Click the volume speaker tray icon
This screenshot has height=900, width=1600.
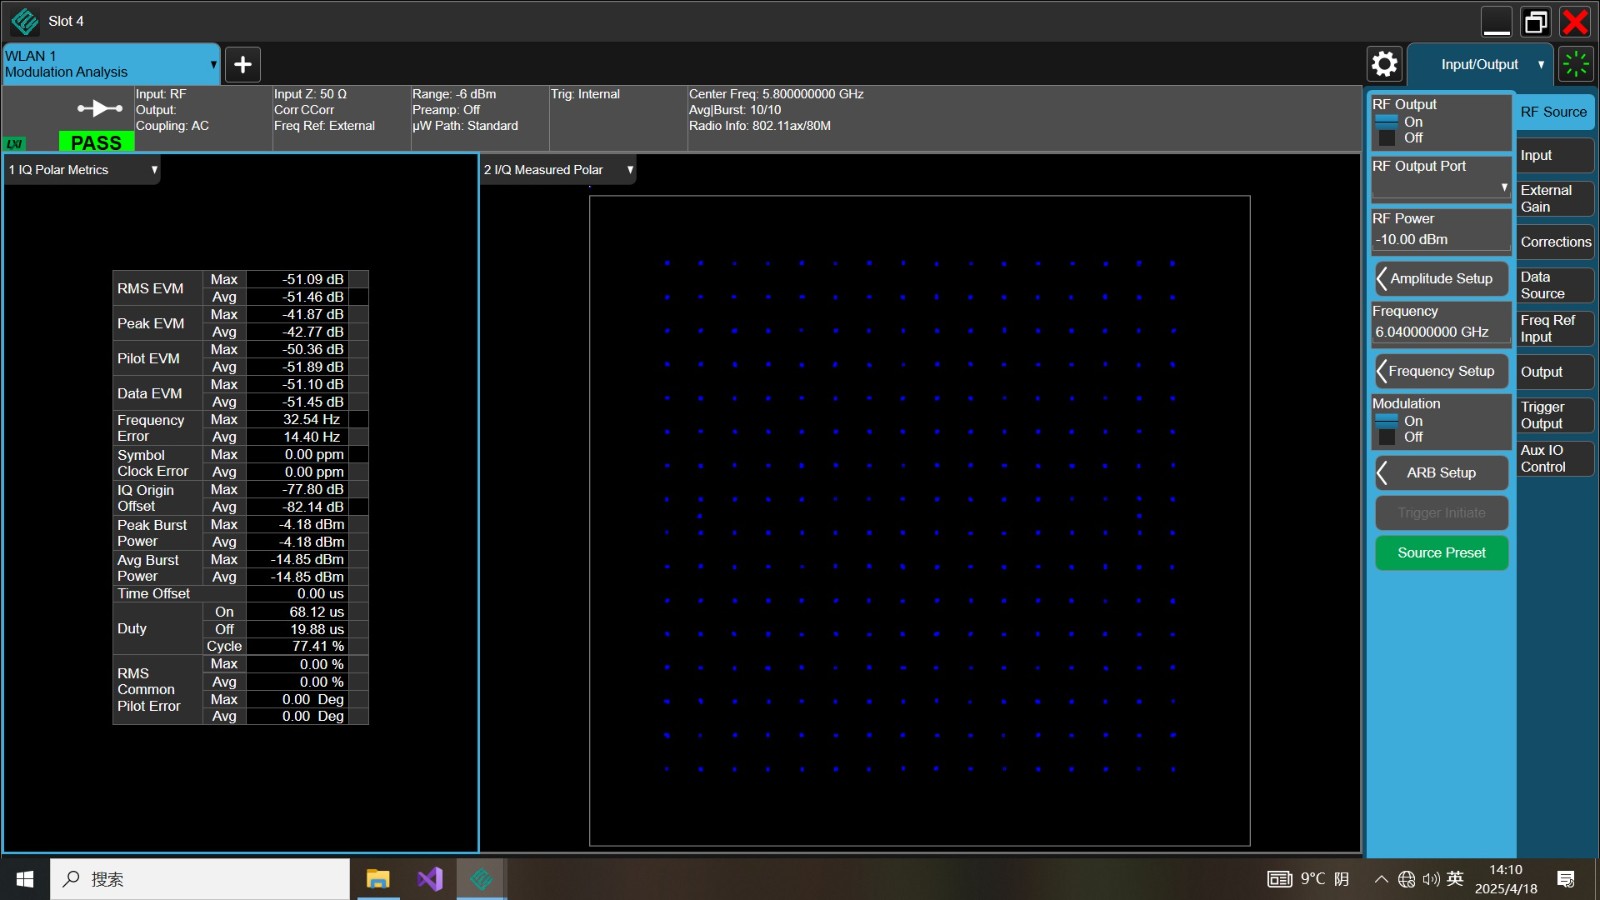(1430, 879)
